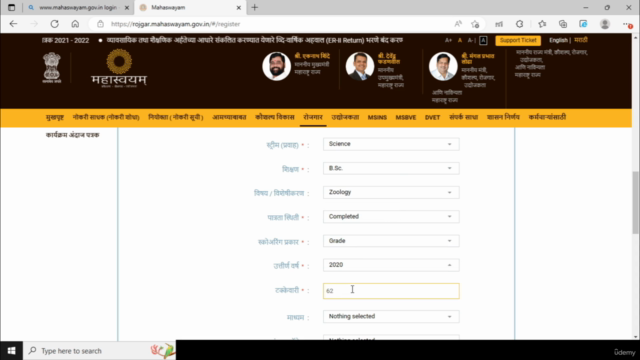640x360 pixels.
Task: Open browser settings and more menu
Action: pyautogui.click(x=627, y=24)
